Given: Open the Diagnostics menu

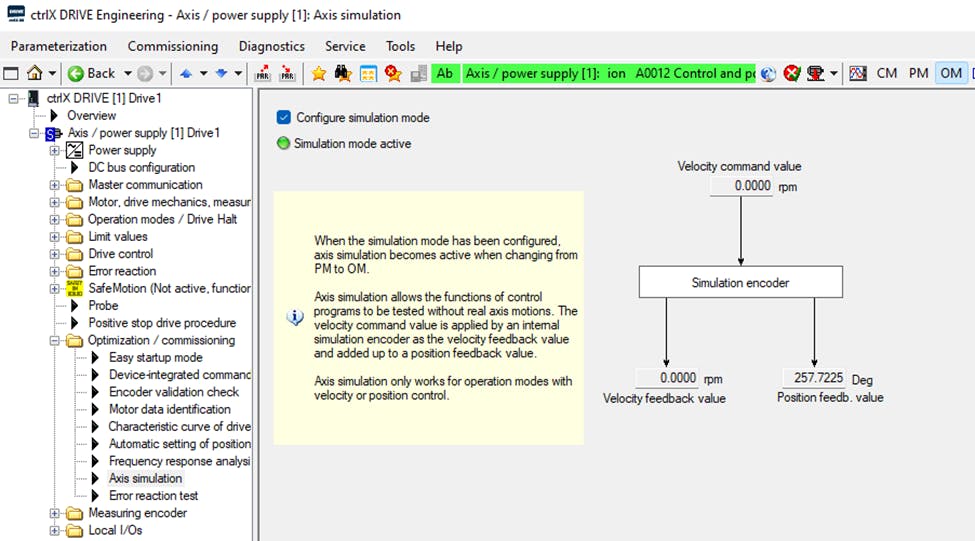Looking at the screenshot, I should click(271, 46).
